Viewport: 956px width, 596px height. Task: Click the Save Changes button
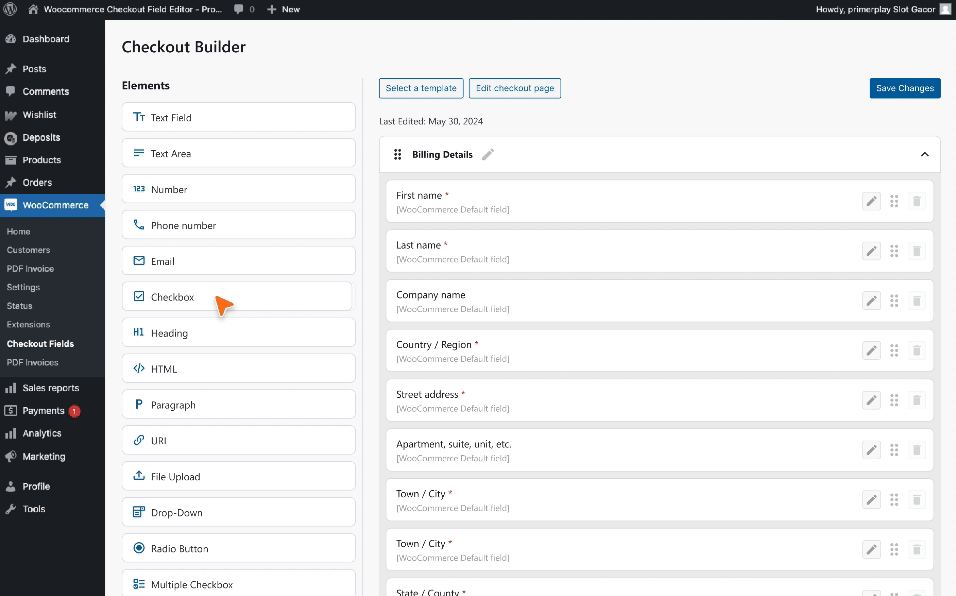(904, 88)
